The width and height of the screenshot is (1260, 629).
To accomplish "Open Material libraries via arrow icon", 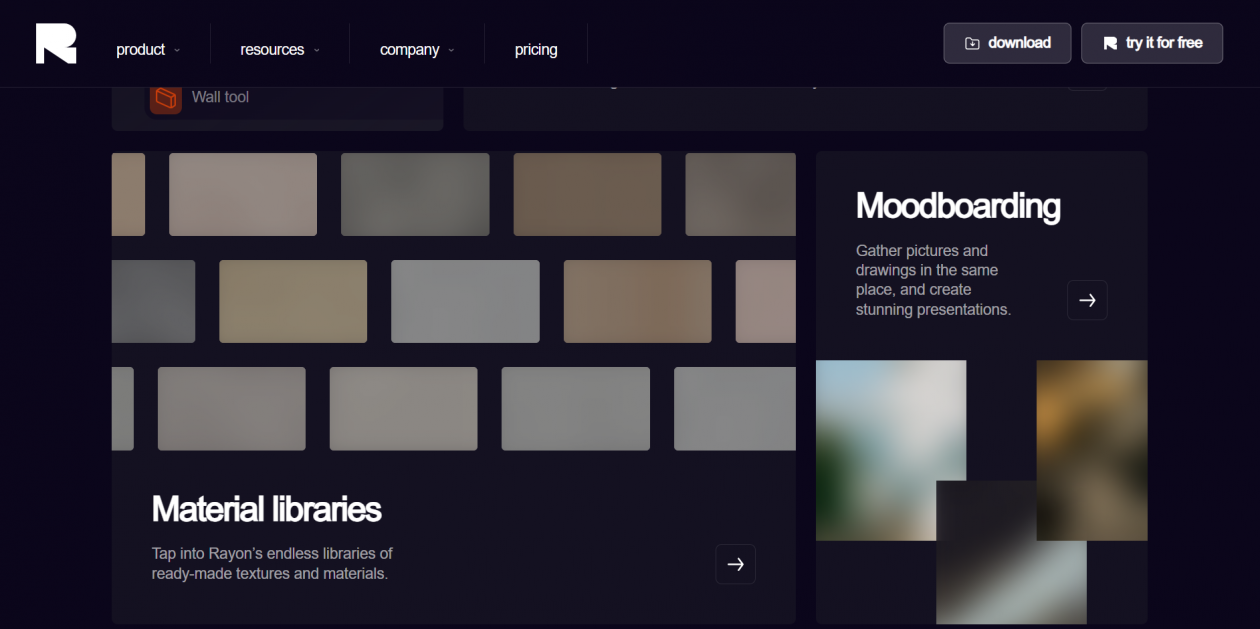I will point(735,564).
